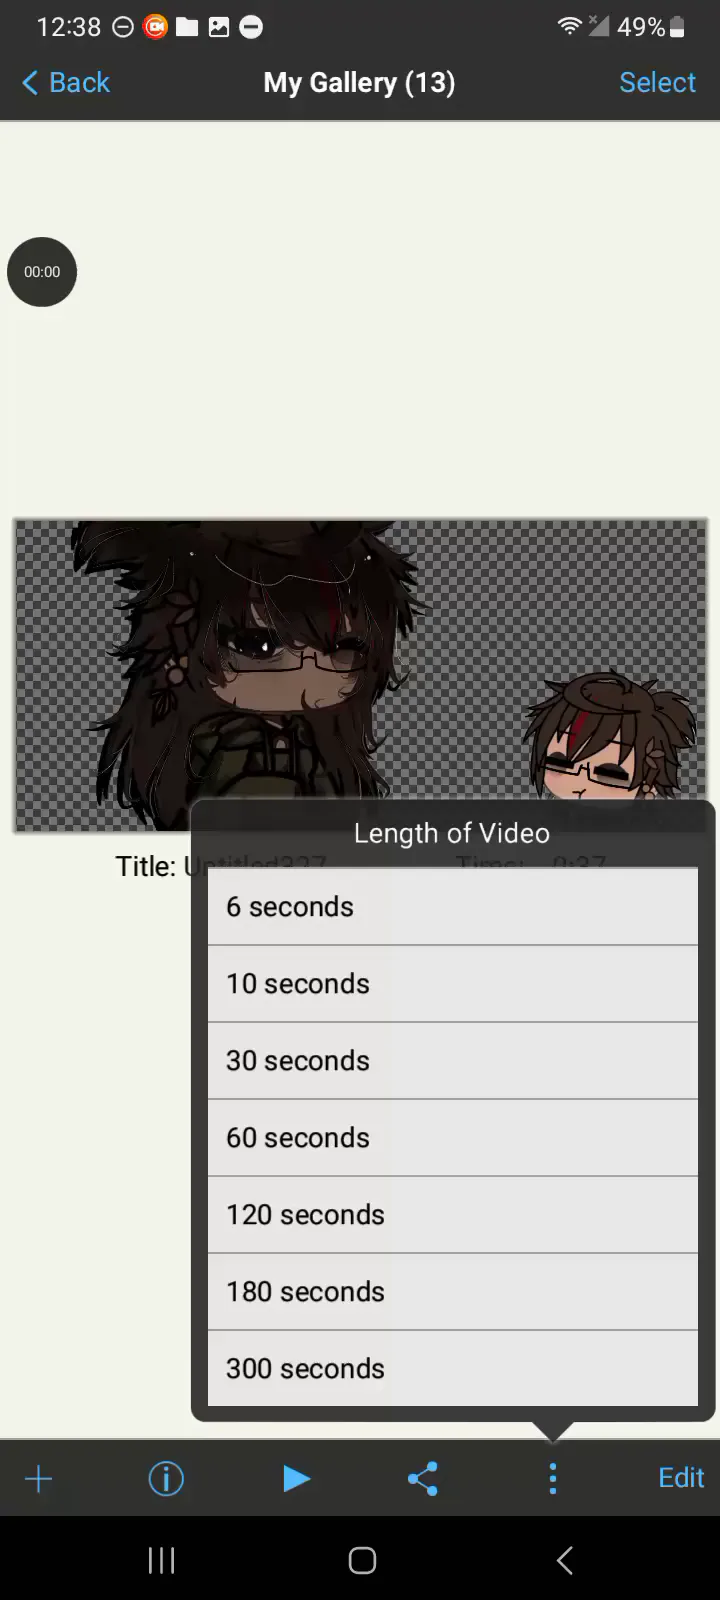Viewport: 720px width, 1600px height.
Task: Tap the Edit button in bottom toolbar
Action: (681, 1478)
